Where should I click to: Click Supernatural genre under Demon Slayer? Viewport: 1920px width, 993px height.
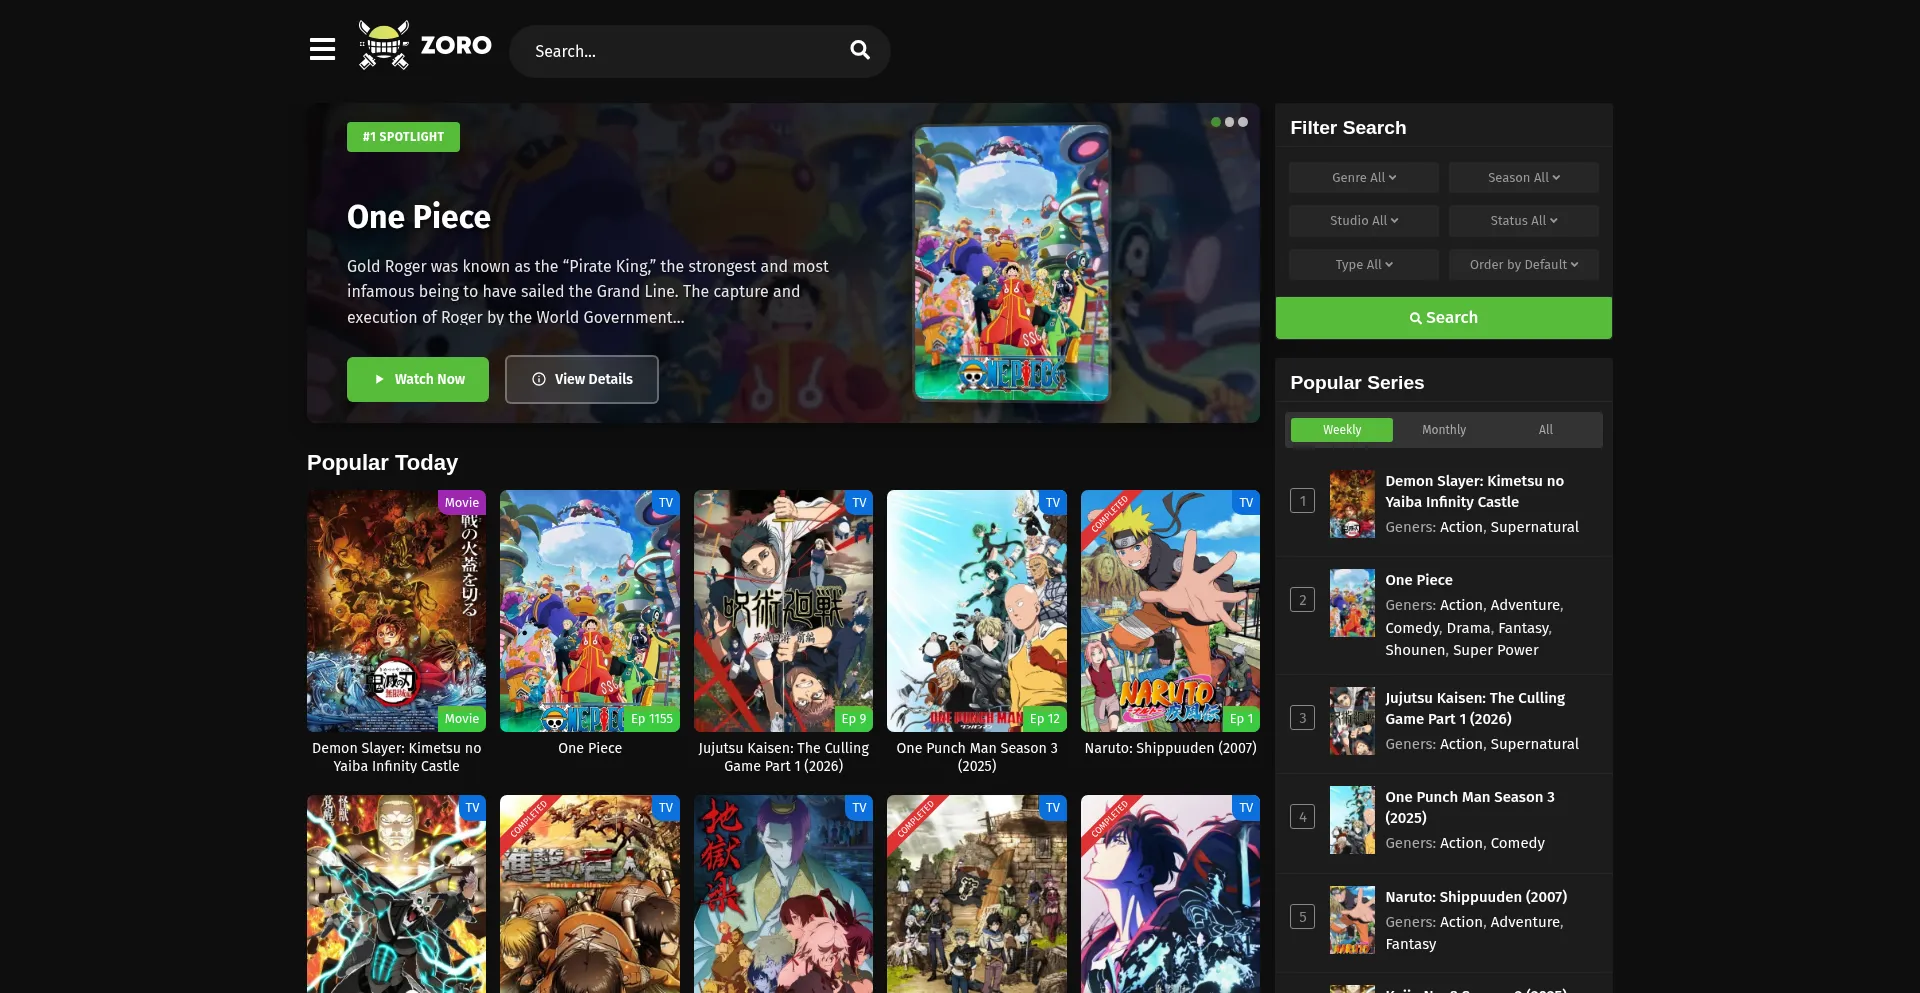(1535, 527)
